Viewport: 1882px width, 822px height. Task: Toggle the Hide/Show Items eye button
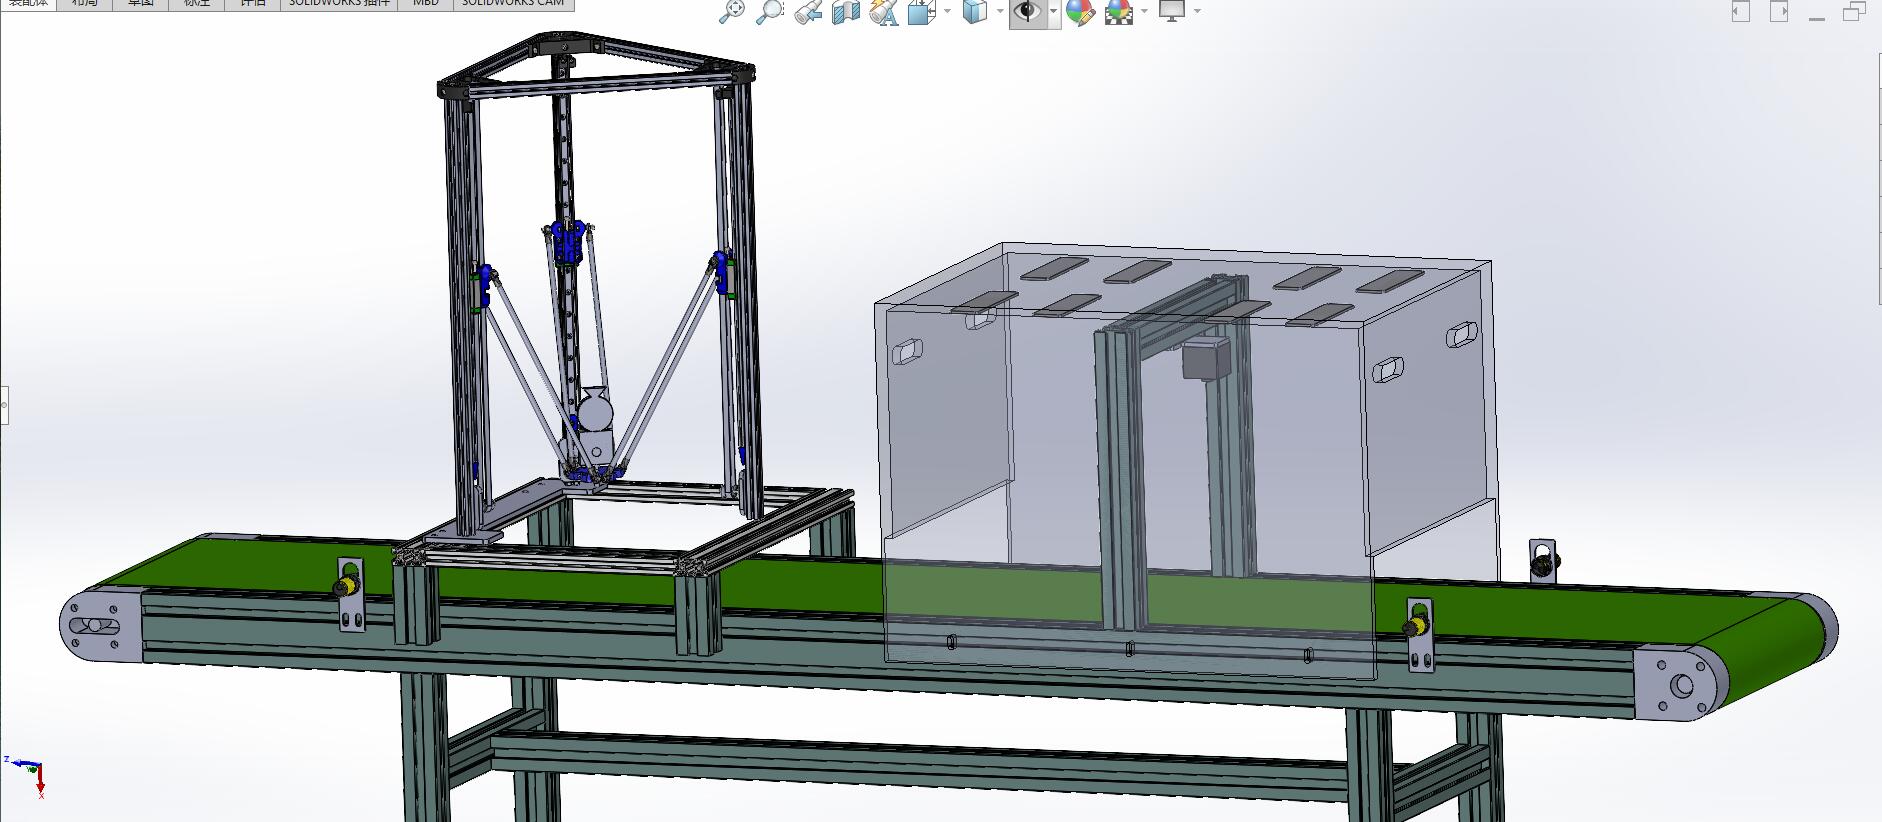coord(1026,12)
